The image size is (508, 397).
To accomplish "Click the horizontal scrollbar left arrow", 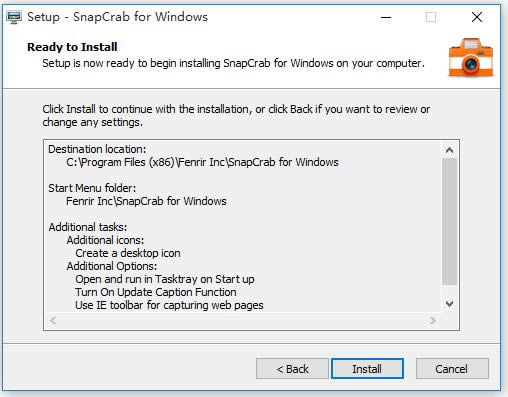I will click(53, 320).
